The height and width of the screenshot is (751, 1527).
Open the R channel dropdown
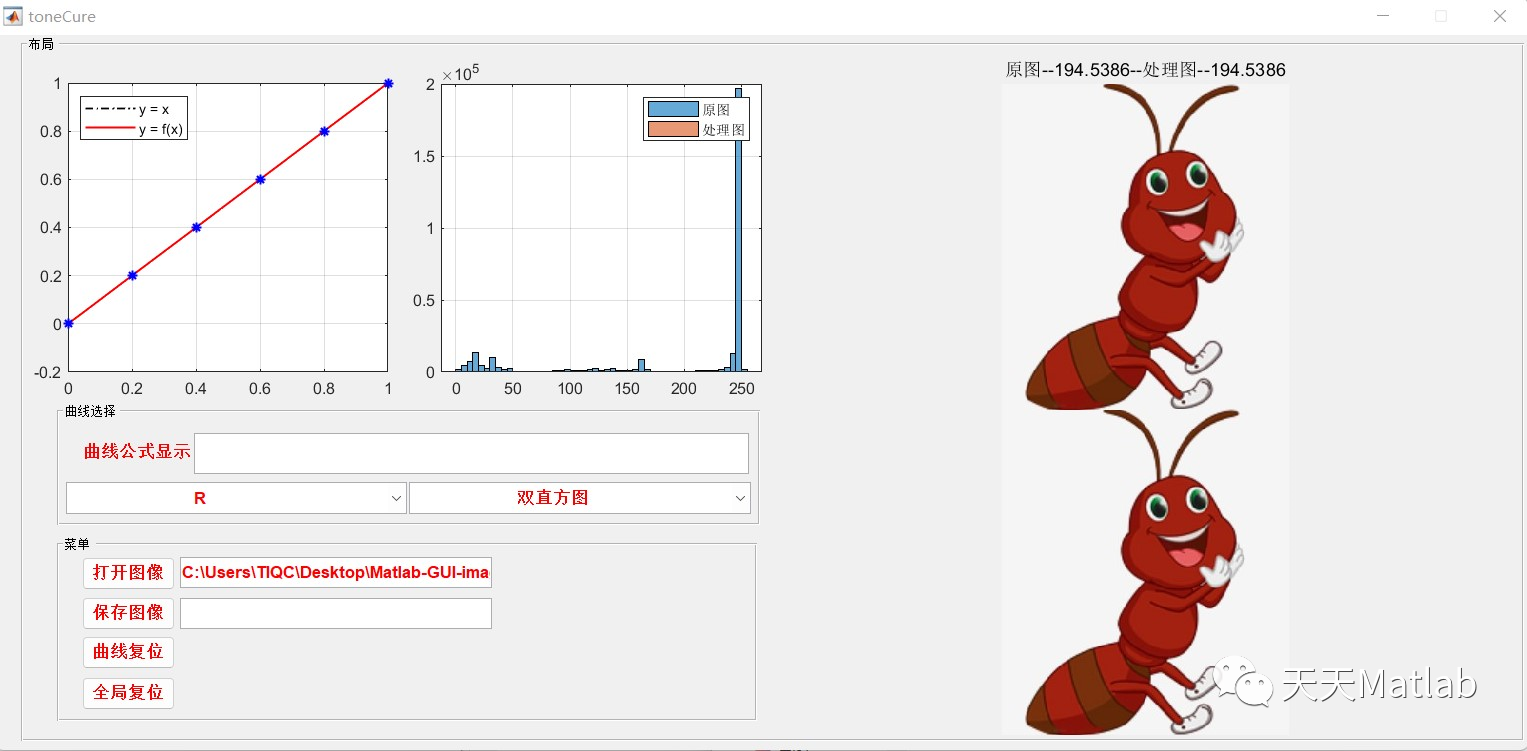click(236, 498)
